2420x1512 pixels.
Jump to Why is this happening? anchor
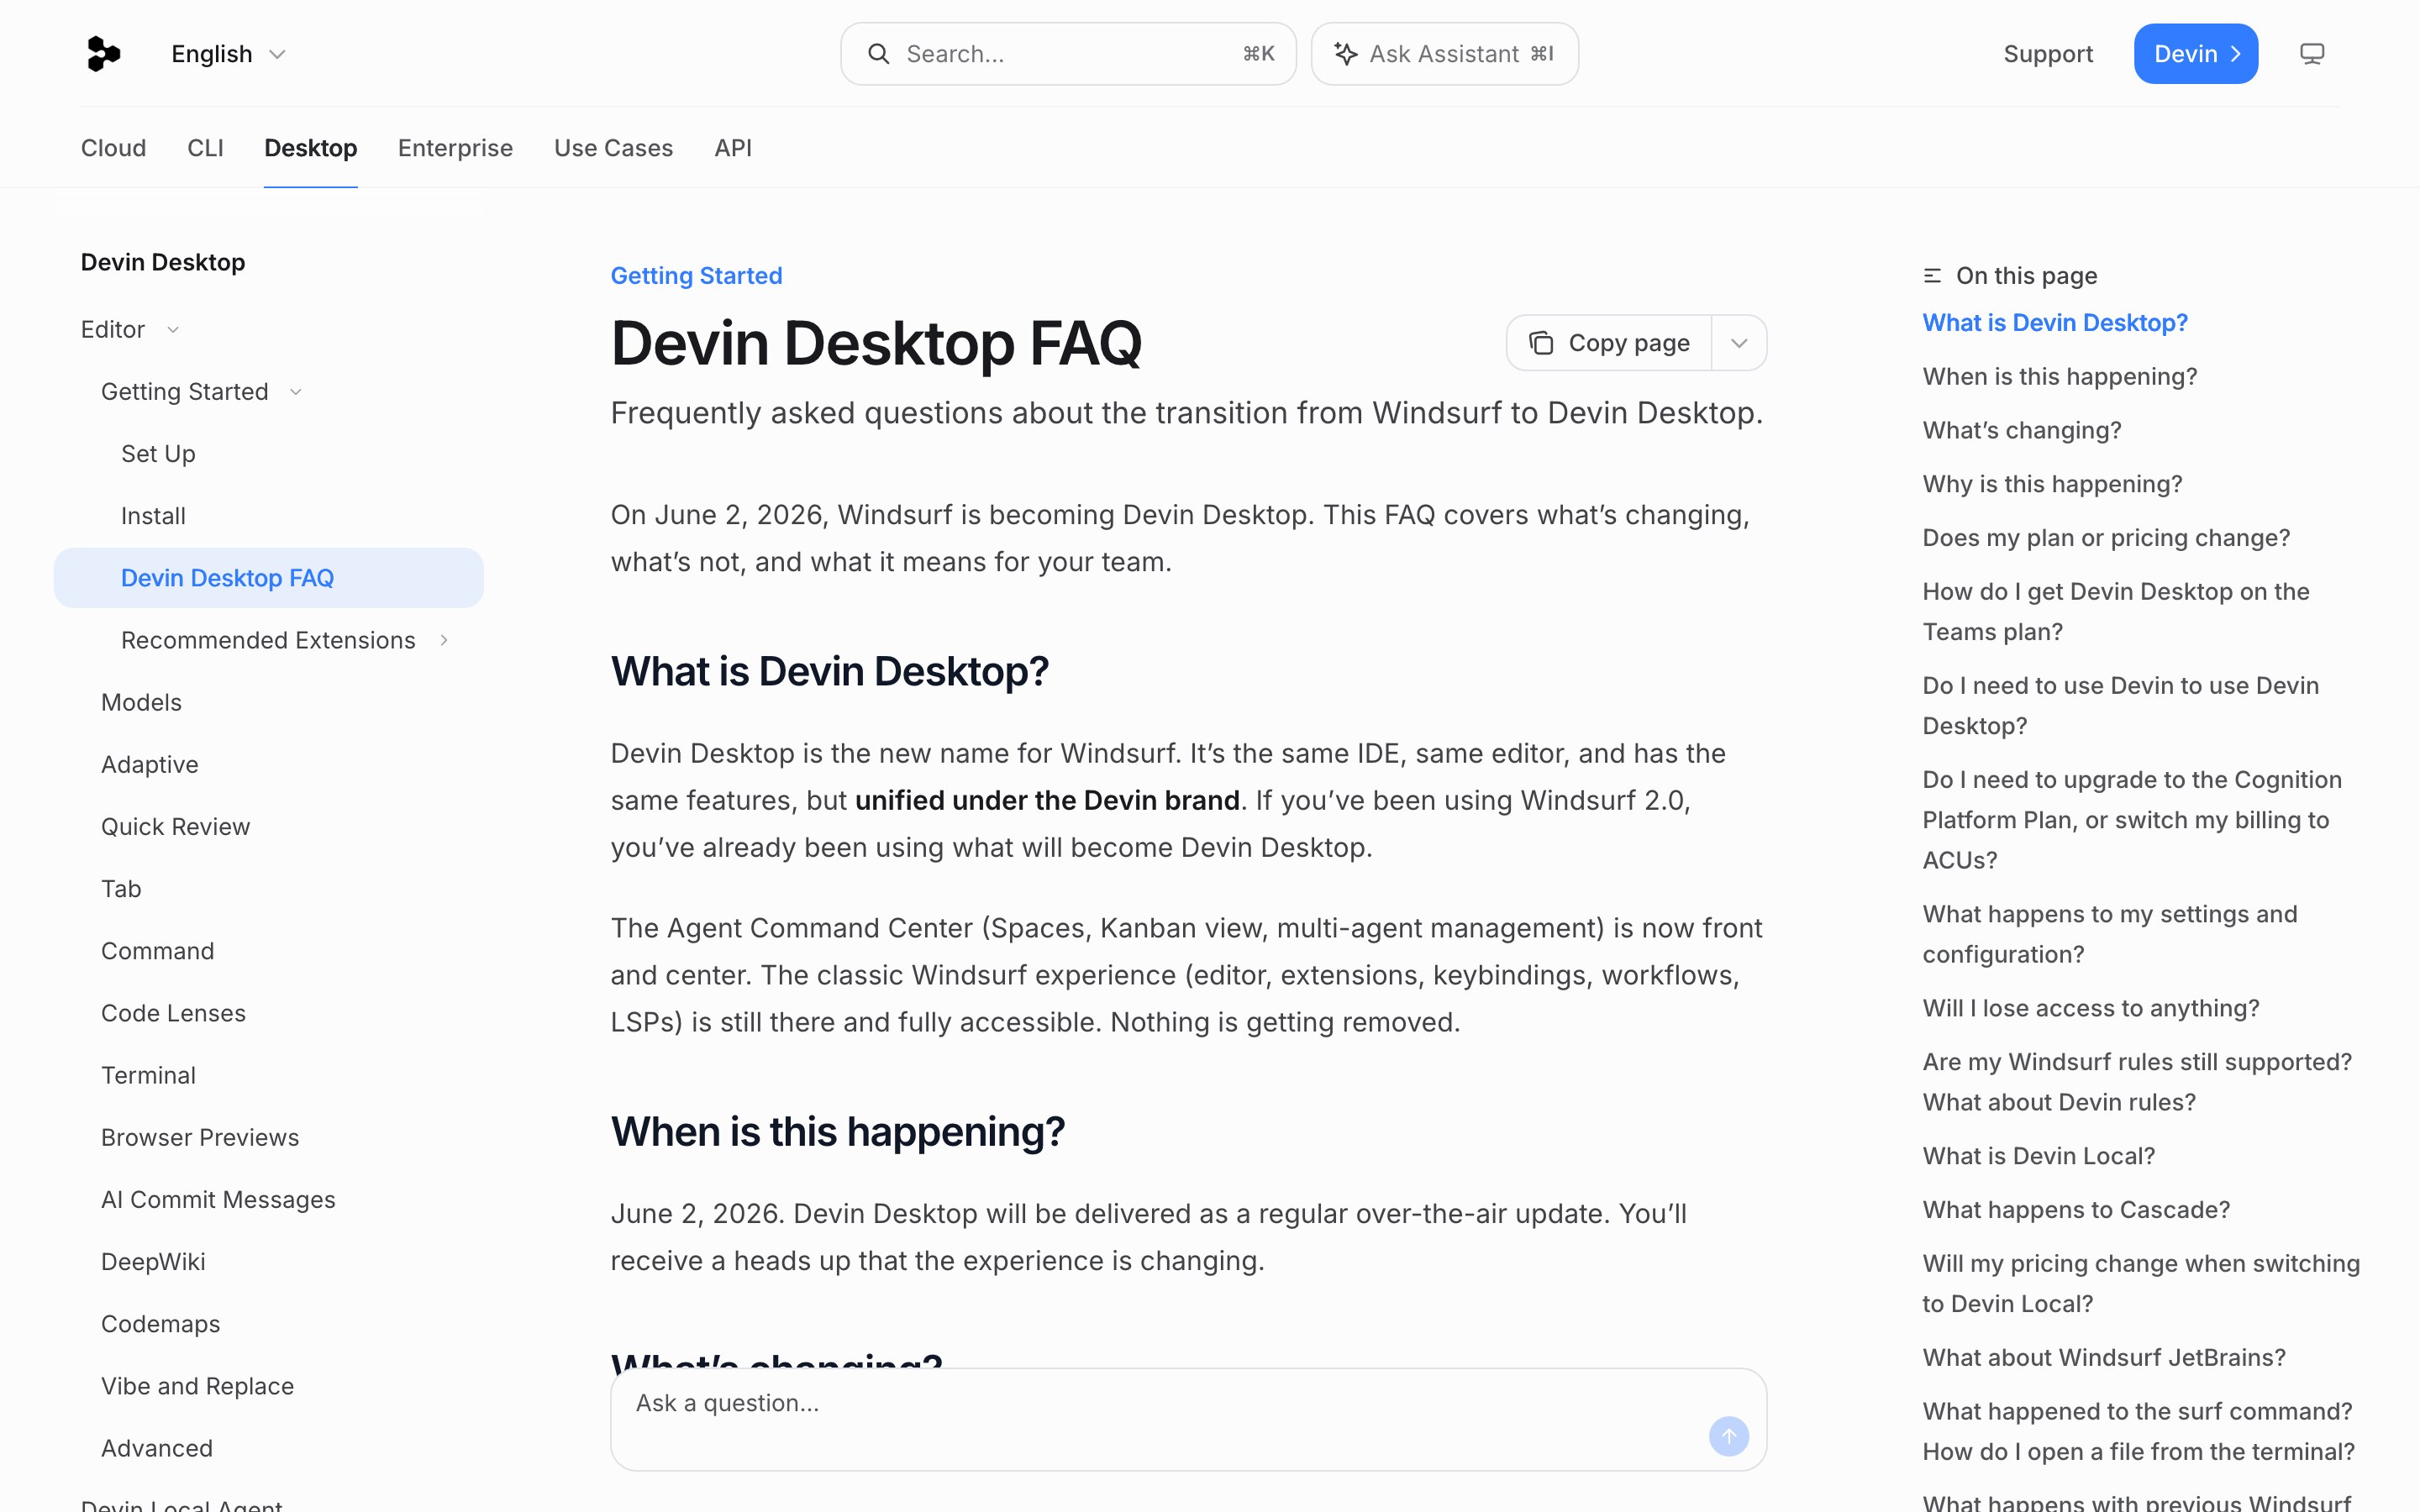coord(2052,484)
